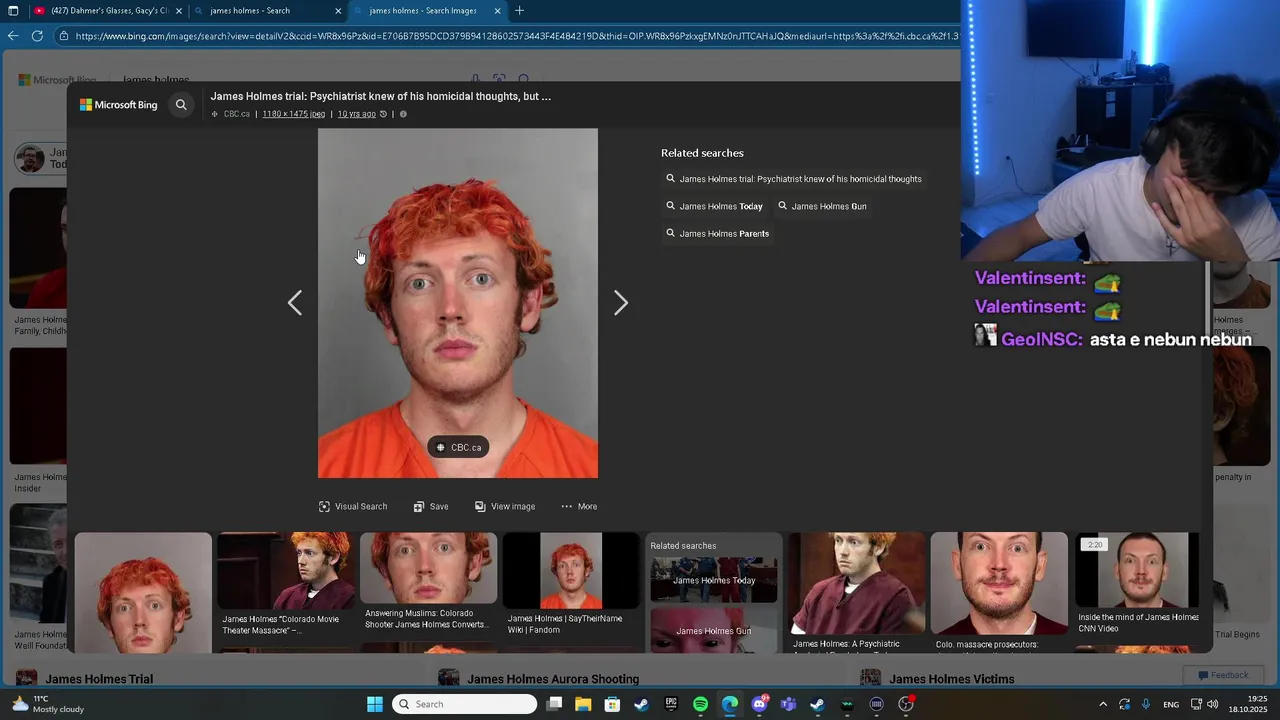Switch to the 'james holmes - Search' tab
Viewport: 1280px width, 720px height.
click(x=268, y=11)
